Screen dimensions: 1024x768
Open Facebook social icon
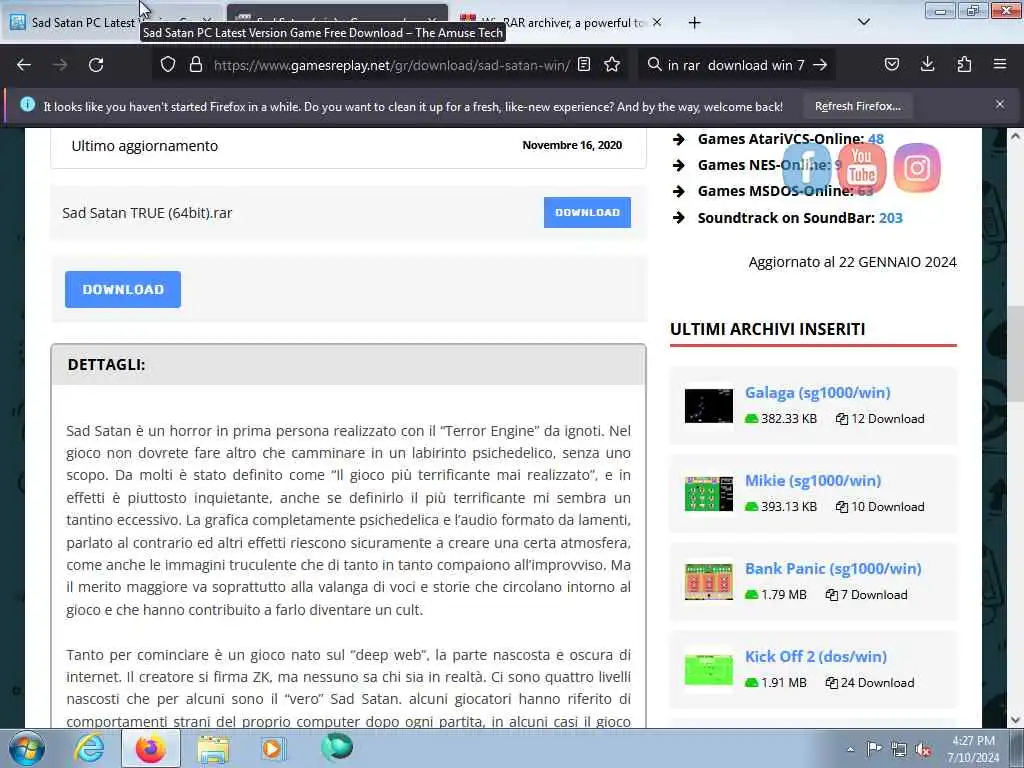(807, 167)
